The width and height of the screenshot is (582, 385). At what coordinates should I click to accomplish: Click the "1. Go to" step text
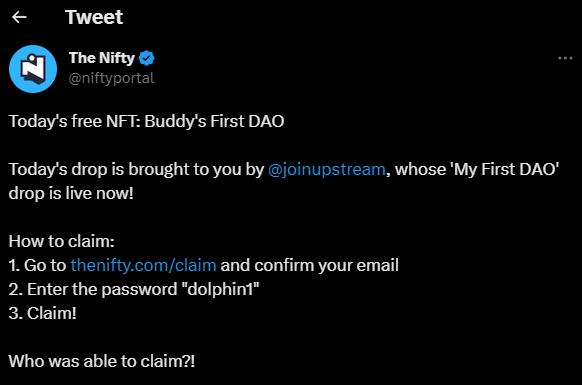37,265
